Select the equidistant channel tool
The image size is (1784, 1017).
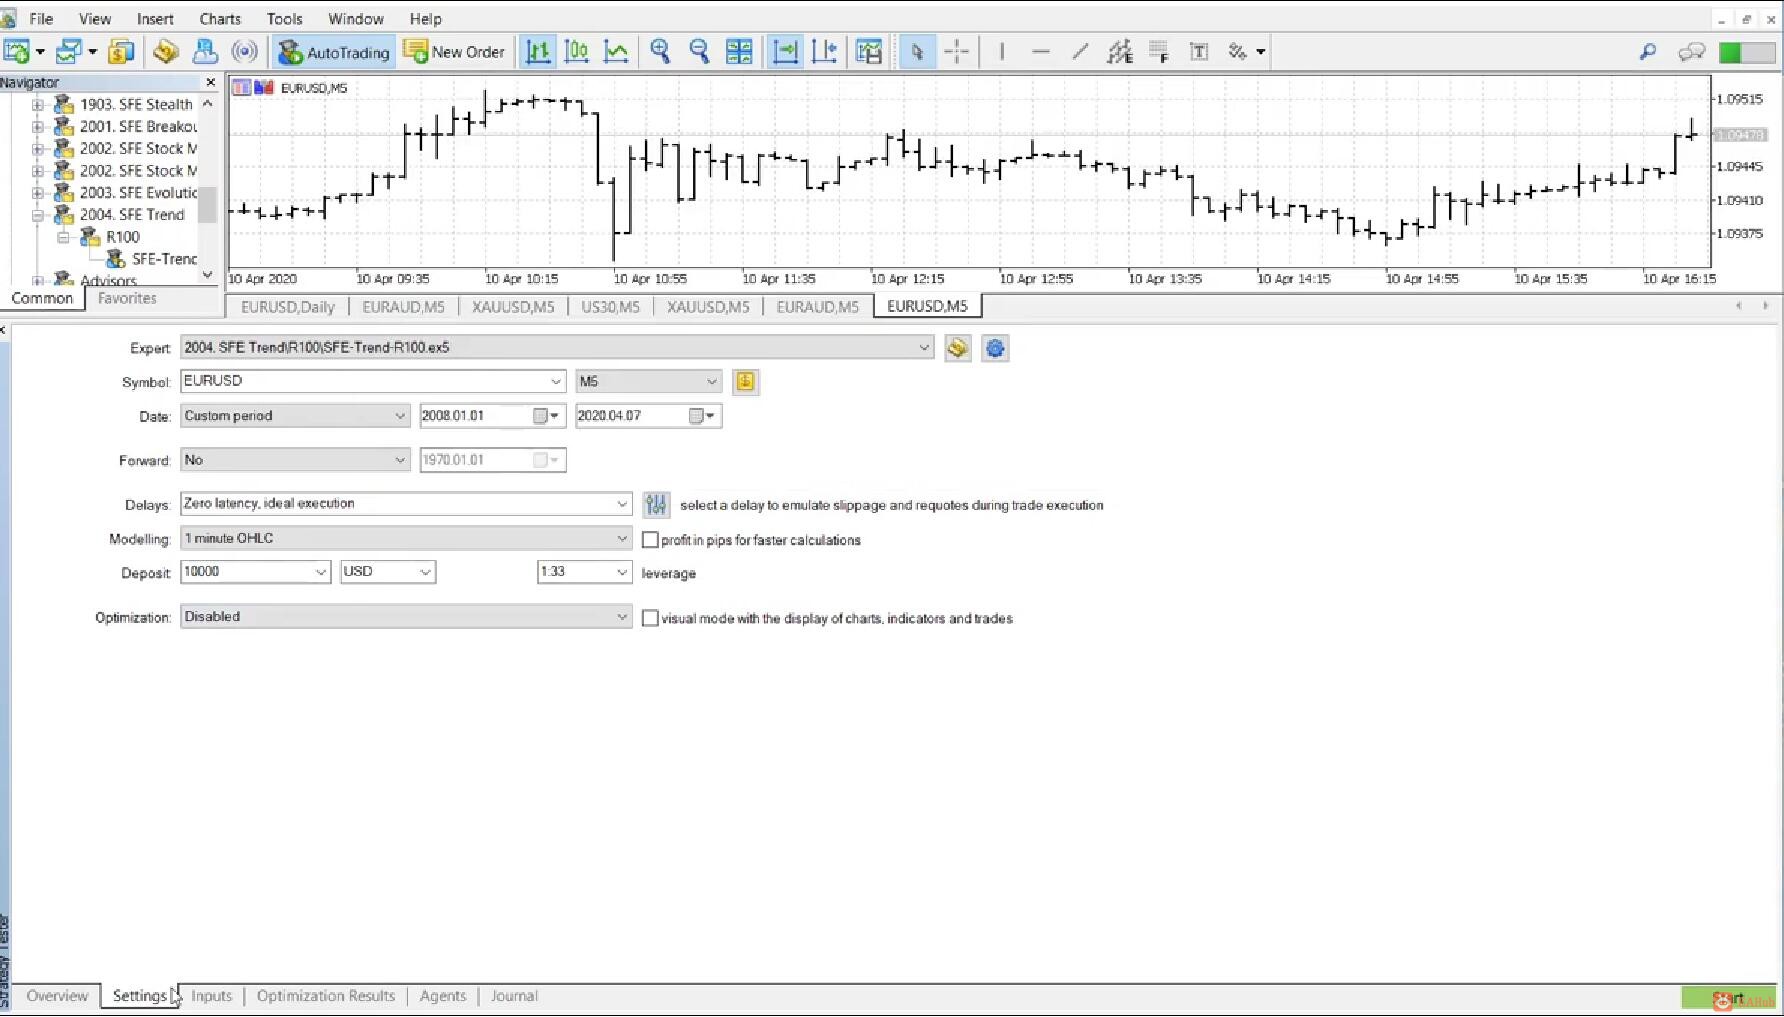[x=1119, y=52]
